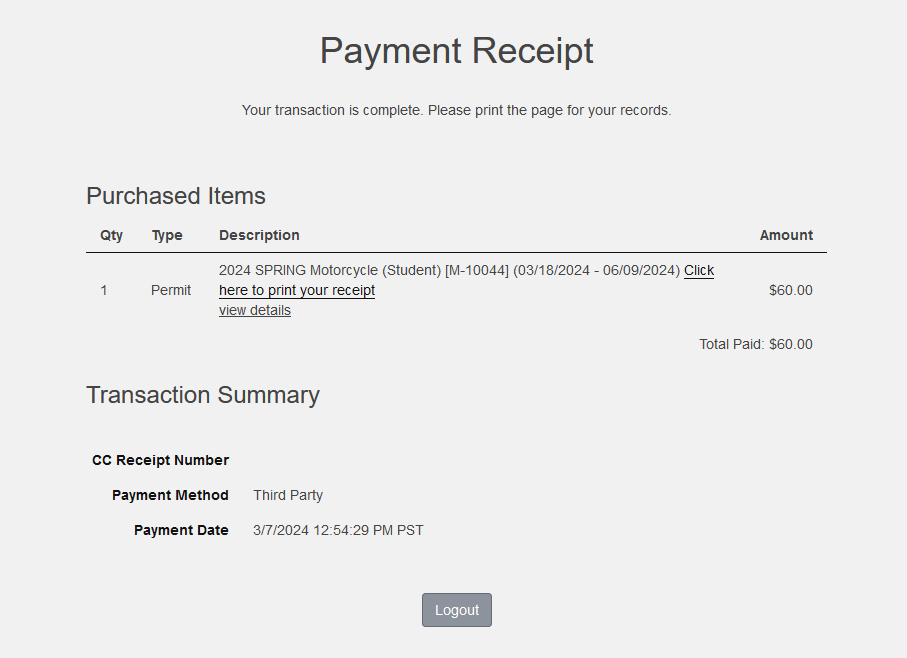Click the quantity value 1 in the table
The image size is (907, 658).
(x=104, y=290)
